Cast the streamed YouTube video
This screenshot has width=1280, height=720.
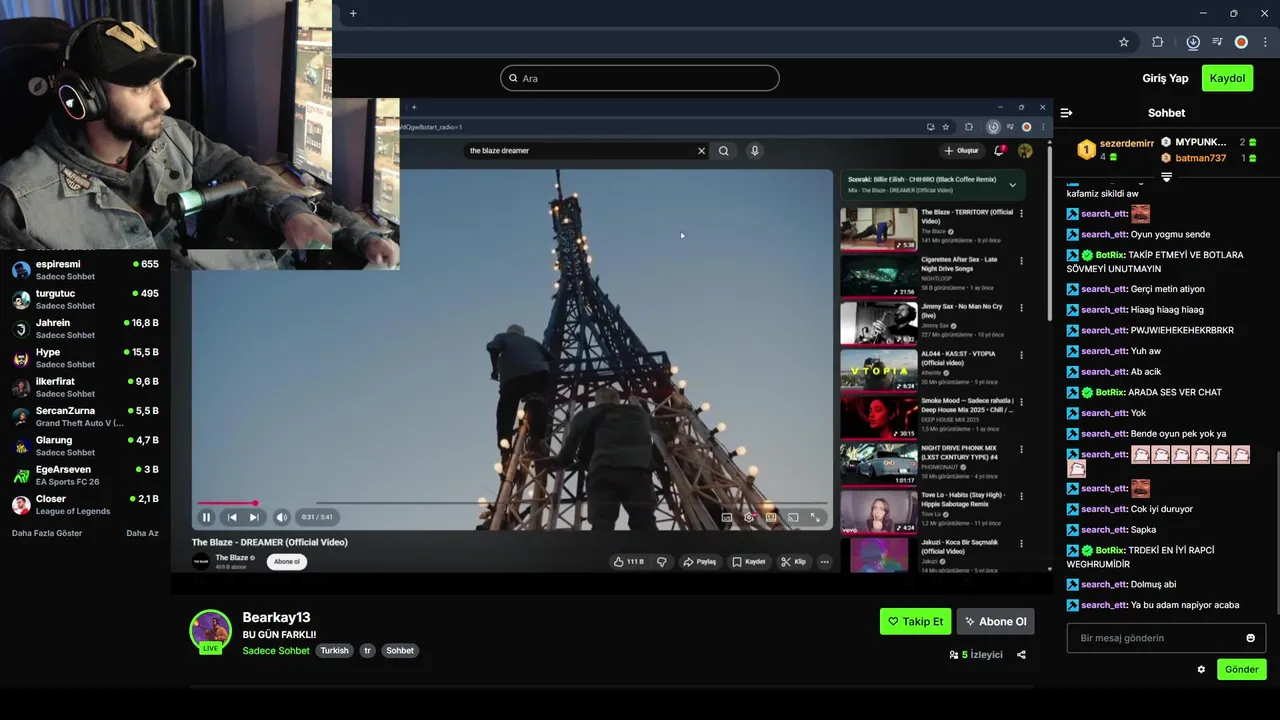793,517
